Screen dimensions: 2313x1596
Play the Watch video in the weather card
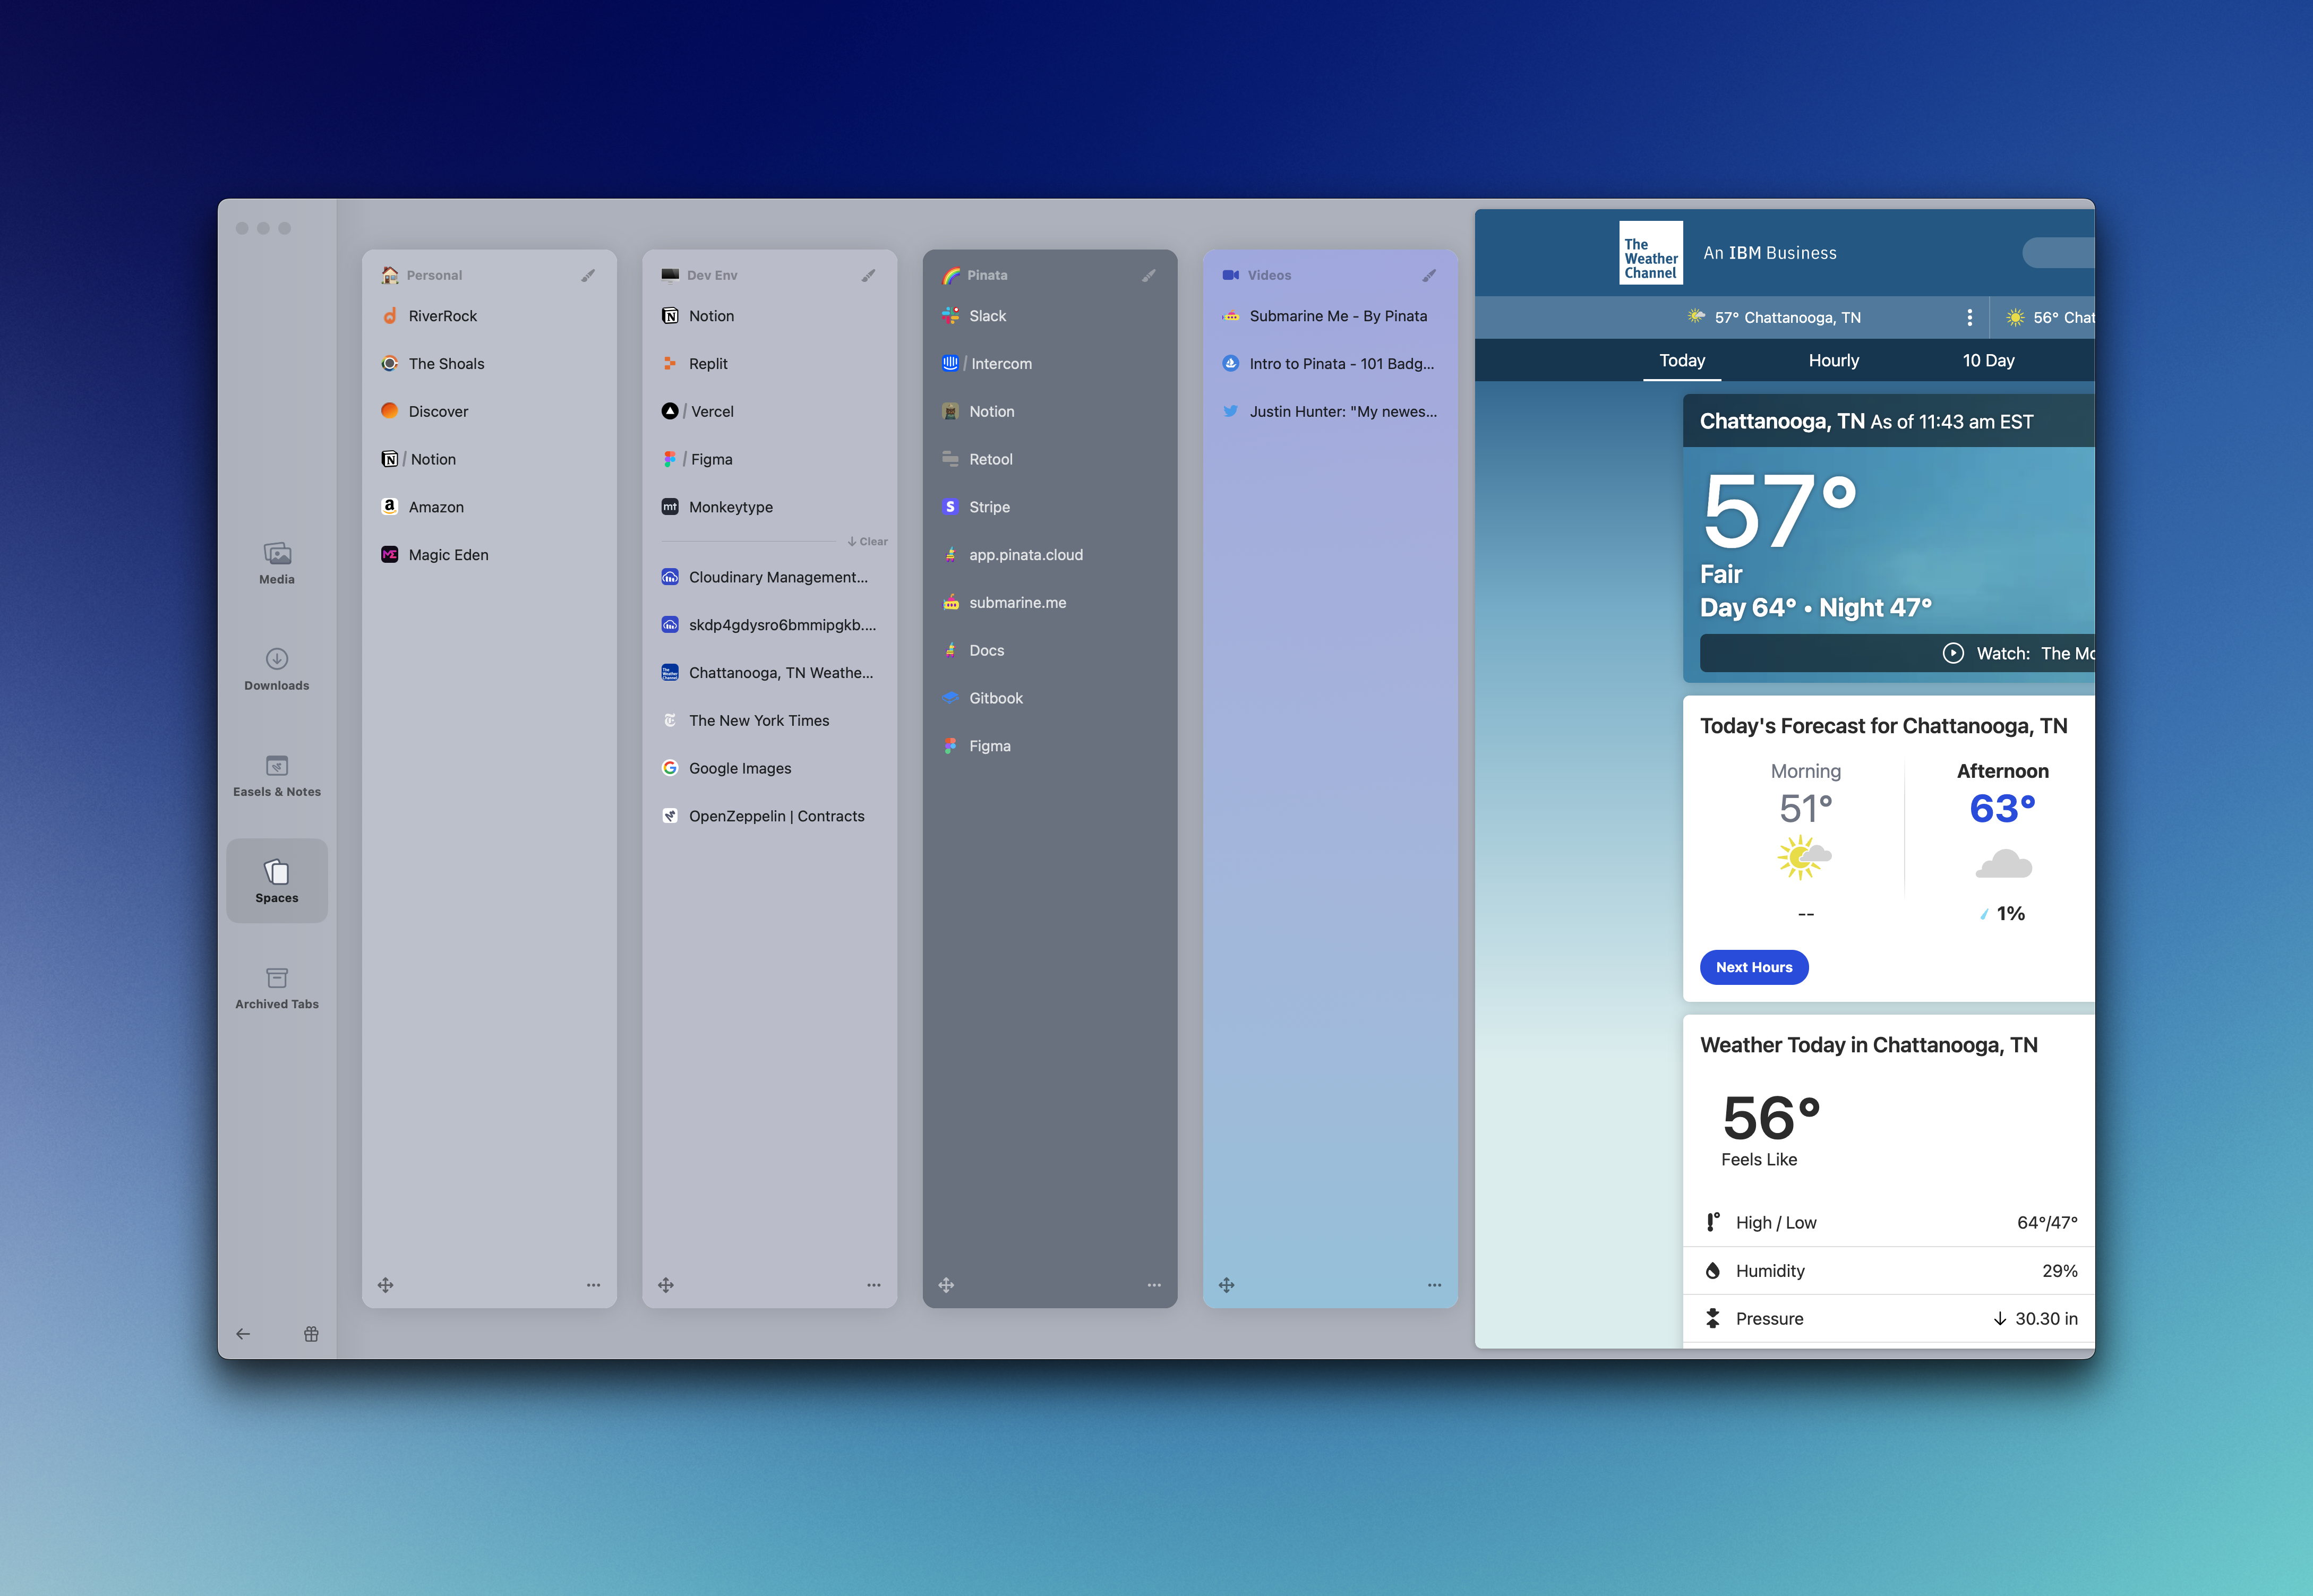coord(1952,653)
